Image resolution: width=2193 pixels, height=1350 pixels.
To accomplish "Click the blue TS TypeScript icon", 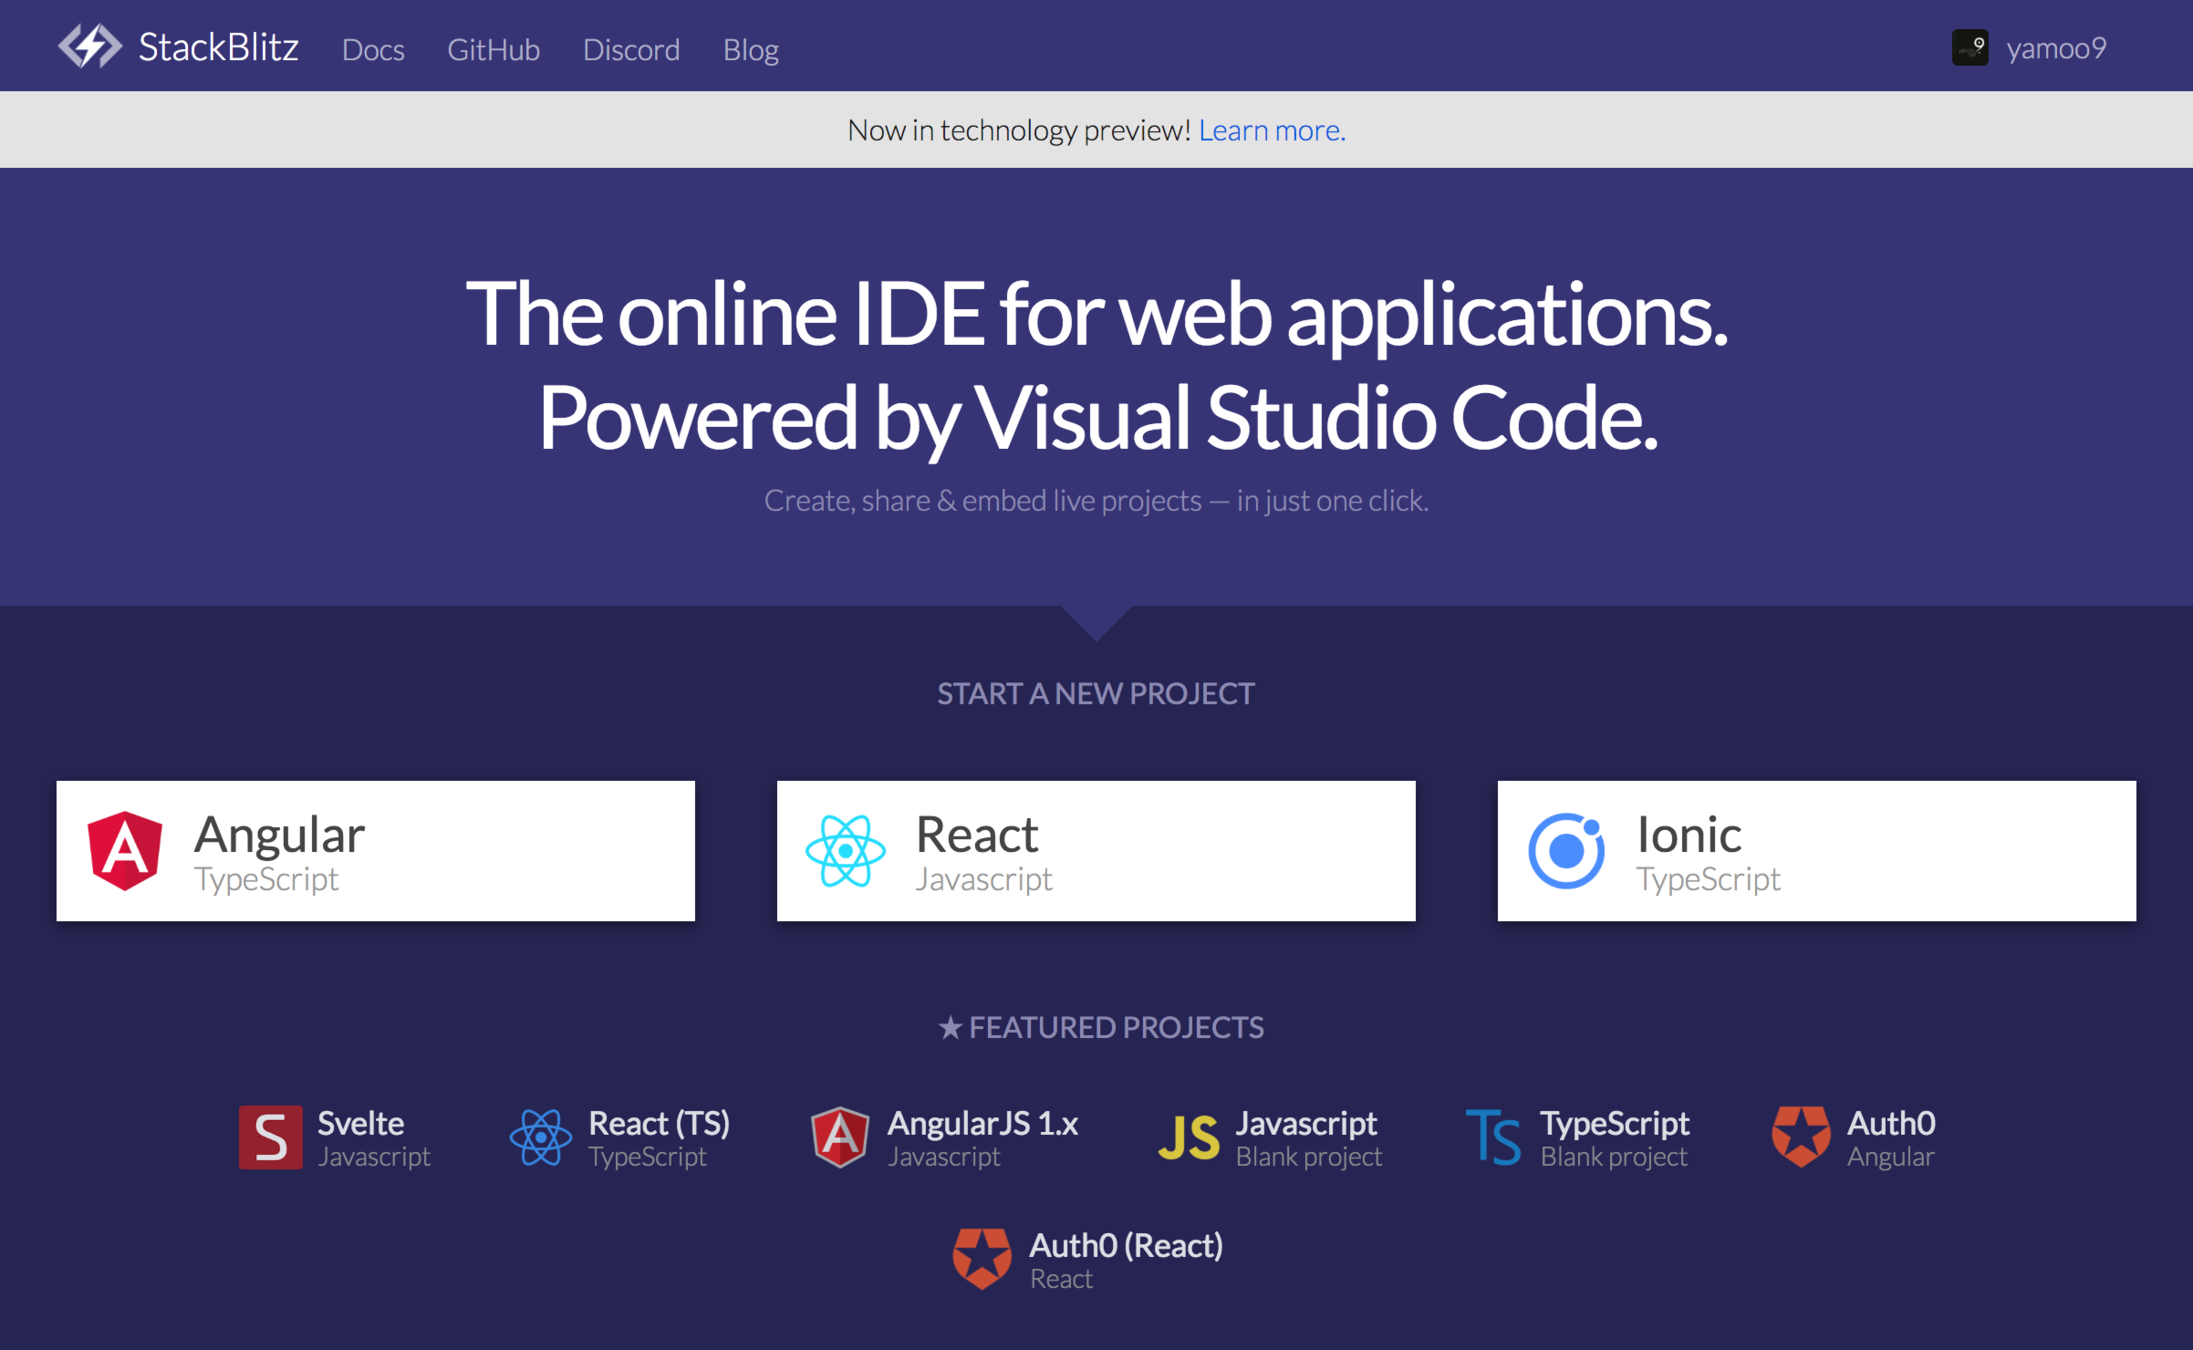I will click(x=1492, y=1138).
